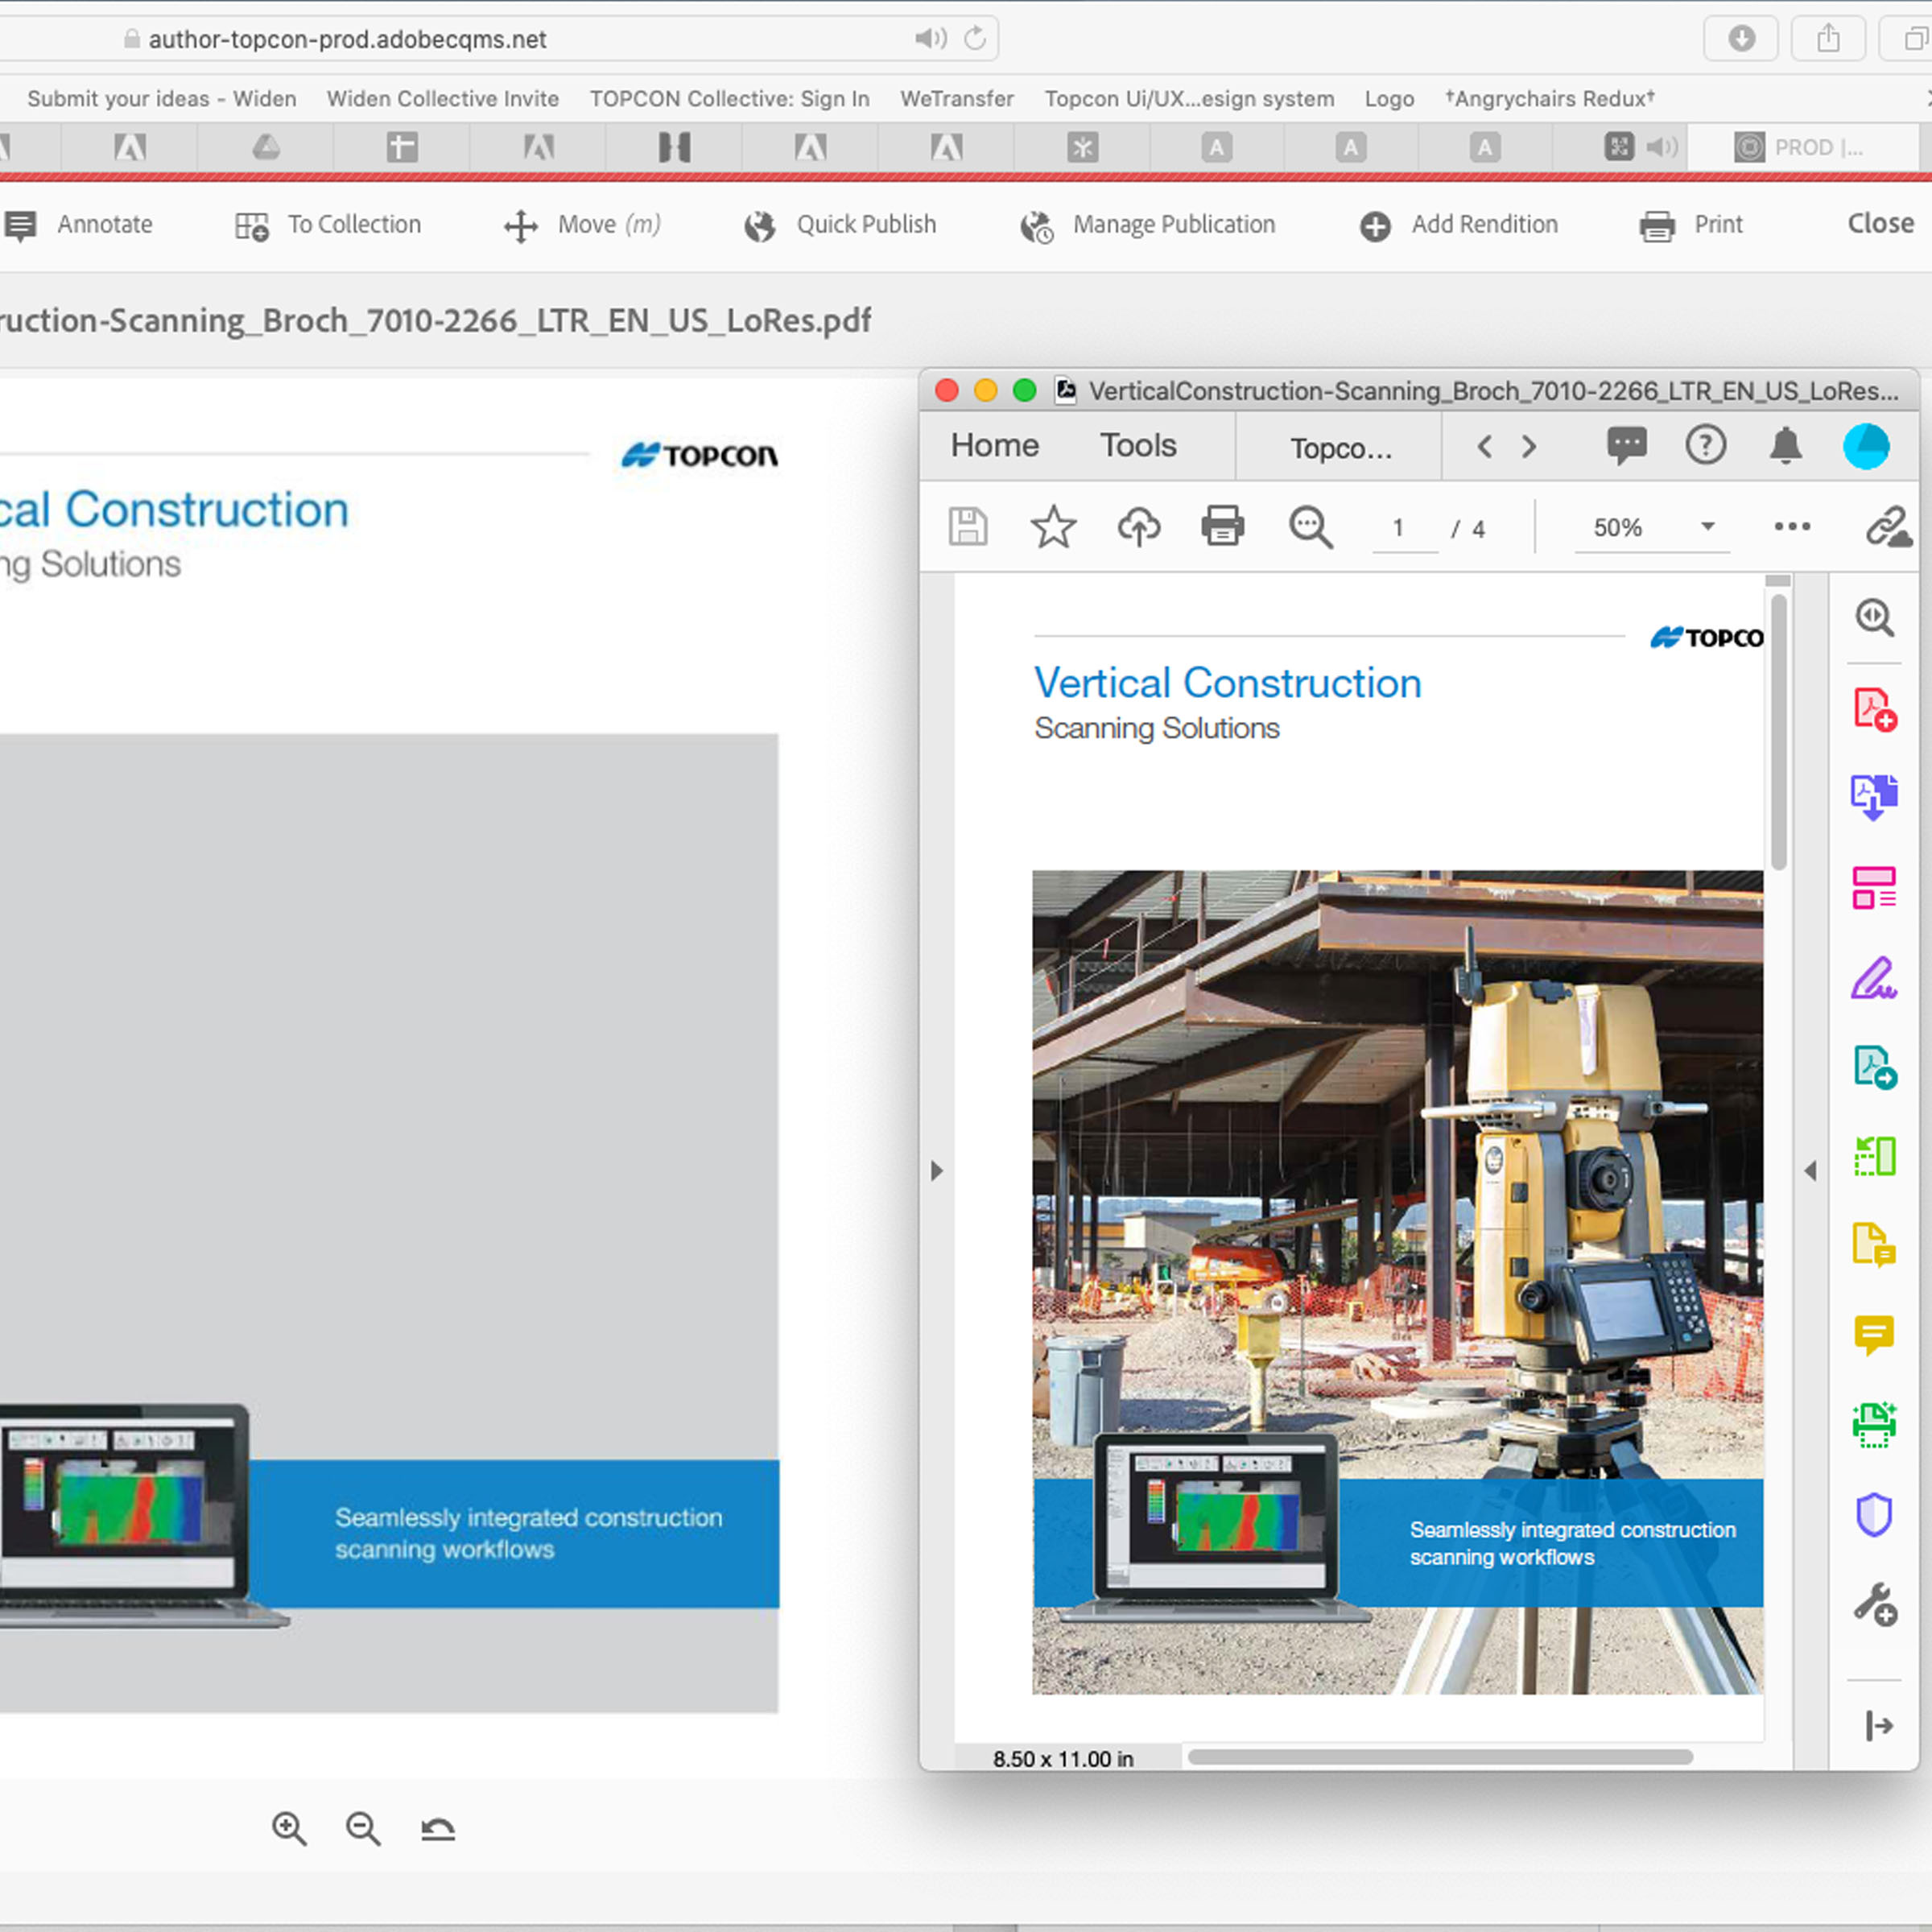Open the TOPCON Collective: Sign In bookmark

730,99
